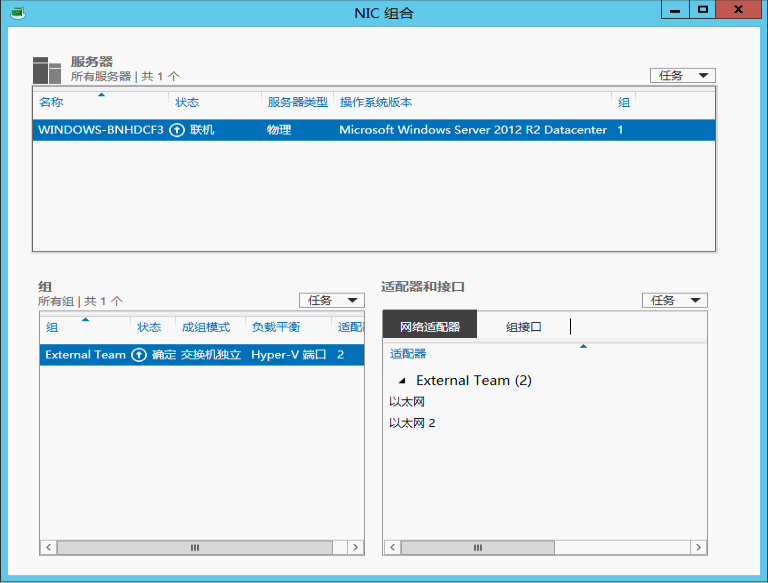The image size is (768, 583).
Task: Open the 任务 dropdown in 服务器 section
Action: pos(683,75)
